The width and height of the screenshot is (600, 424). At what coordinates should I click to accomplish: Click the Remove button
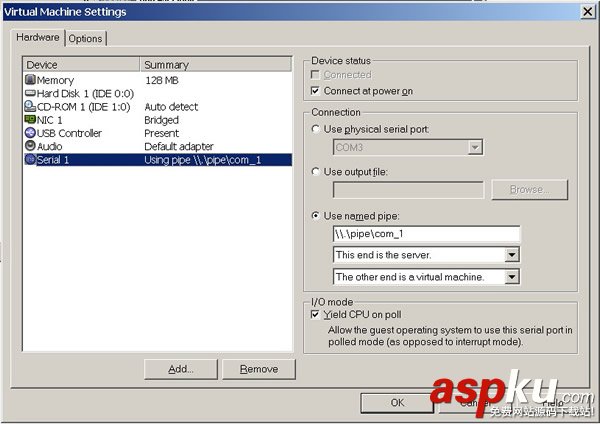pos(259,369)
